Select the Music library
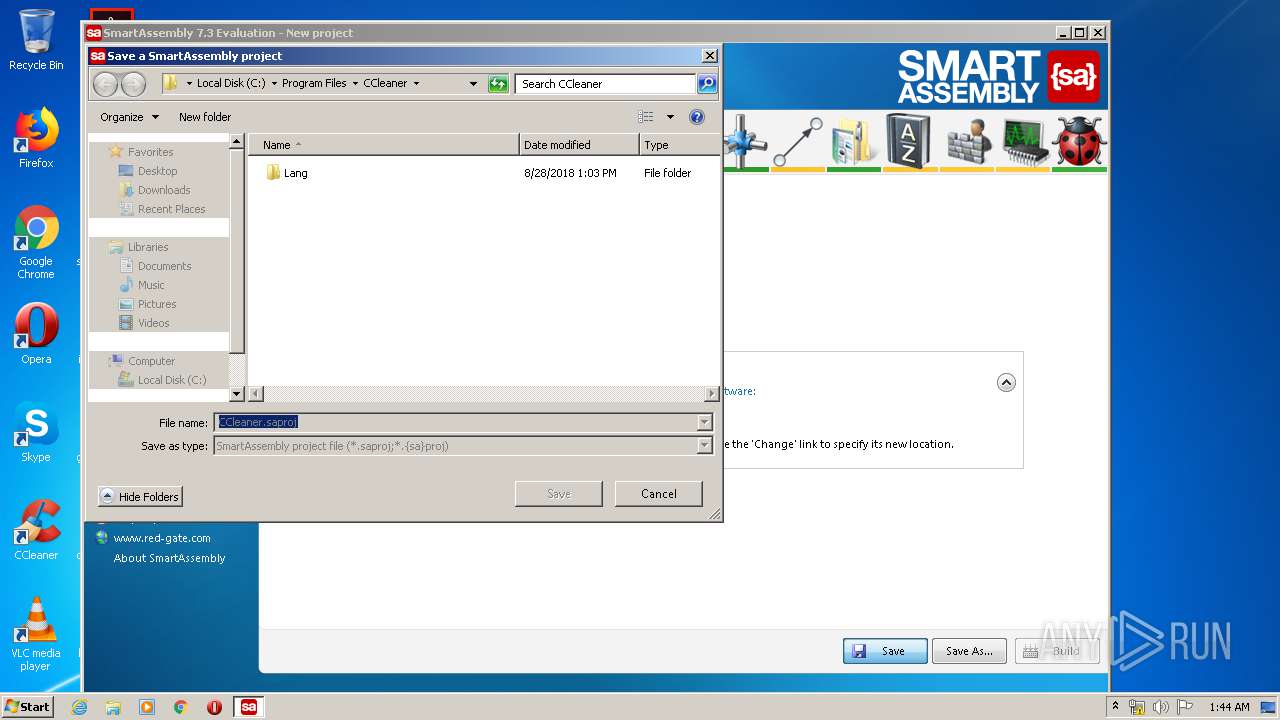Image resolution: width=1280 pixels, height=720 pixels. (151, 285)
